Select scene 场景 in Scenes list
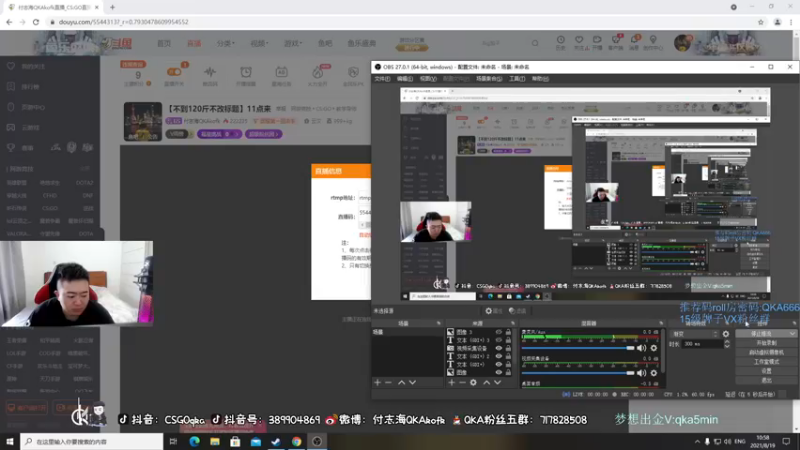This screenshot has width=800, height=450. pos(408,332)
